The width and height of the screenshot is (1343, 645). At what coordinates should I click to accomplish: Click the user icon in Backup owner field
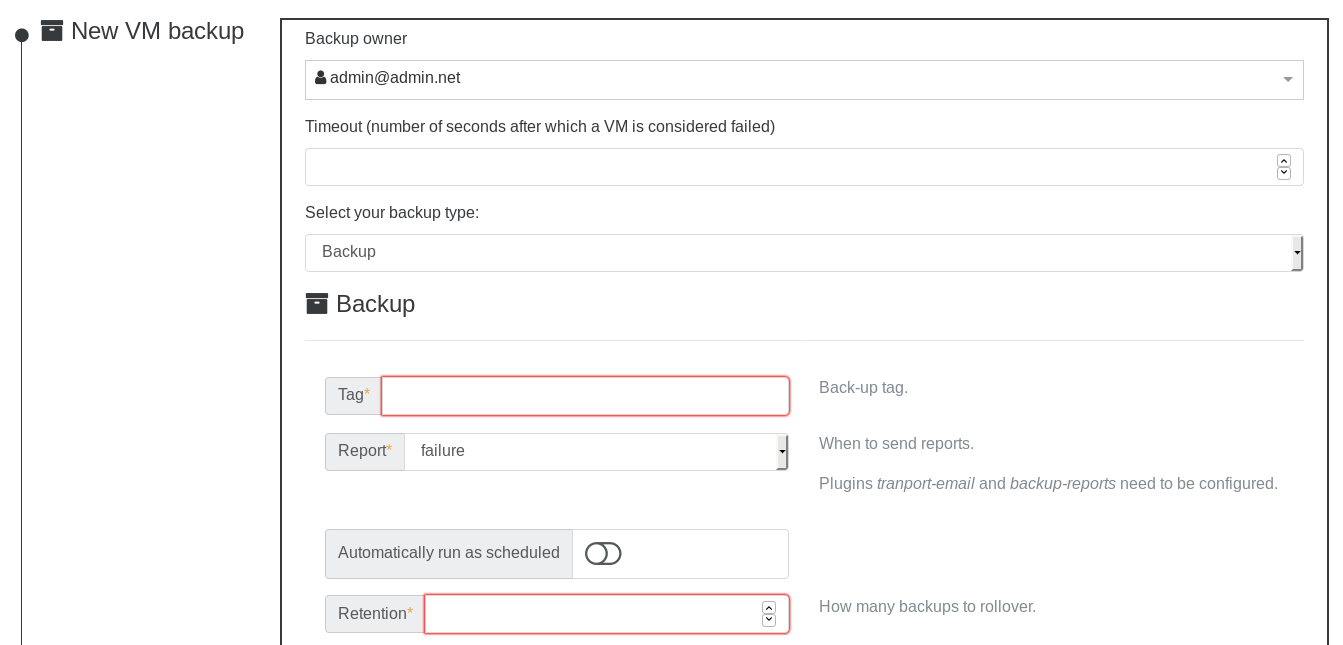coord(320,78)
